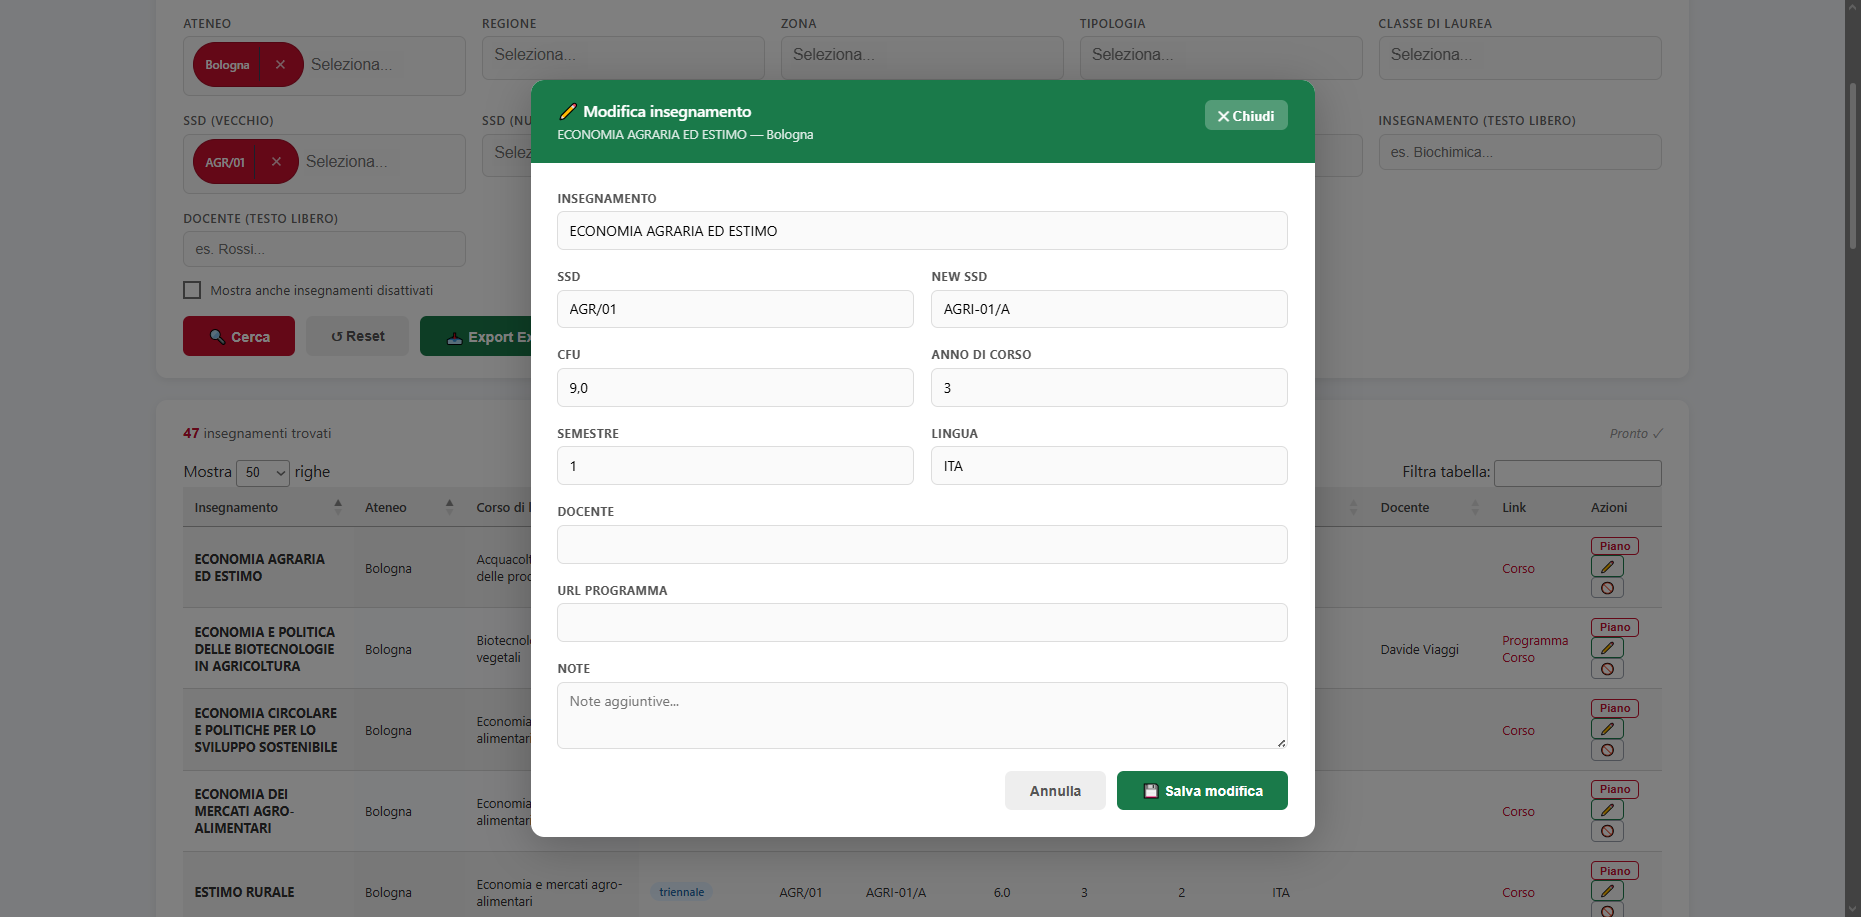Click the CFU field showing 9,0
The width and height of the screenshot is (1861, 917).
pos(735,388)
